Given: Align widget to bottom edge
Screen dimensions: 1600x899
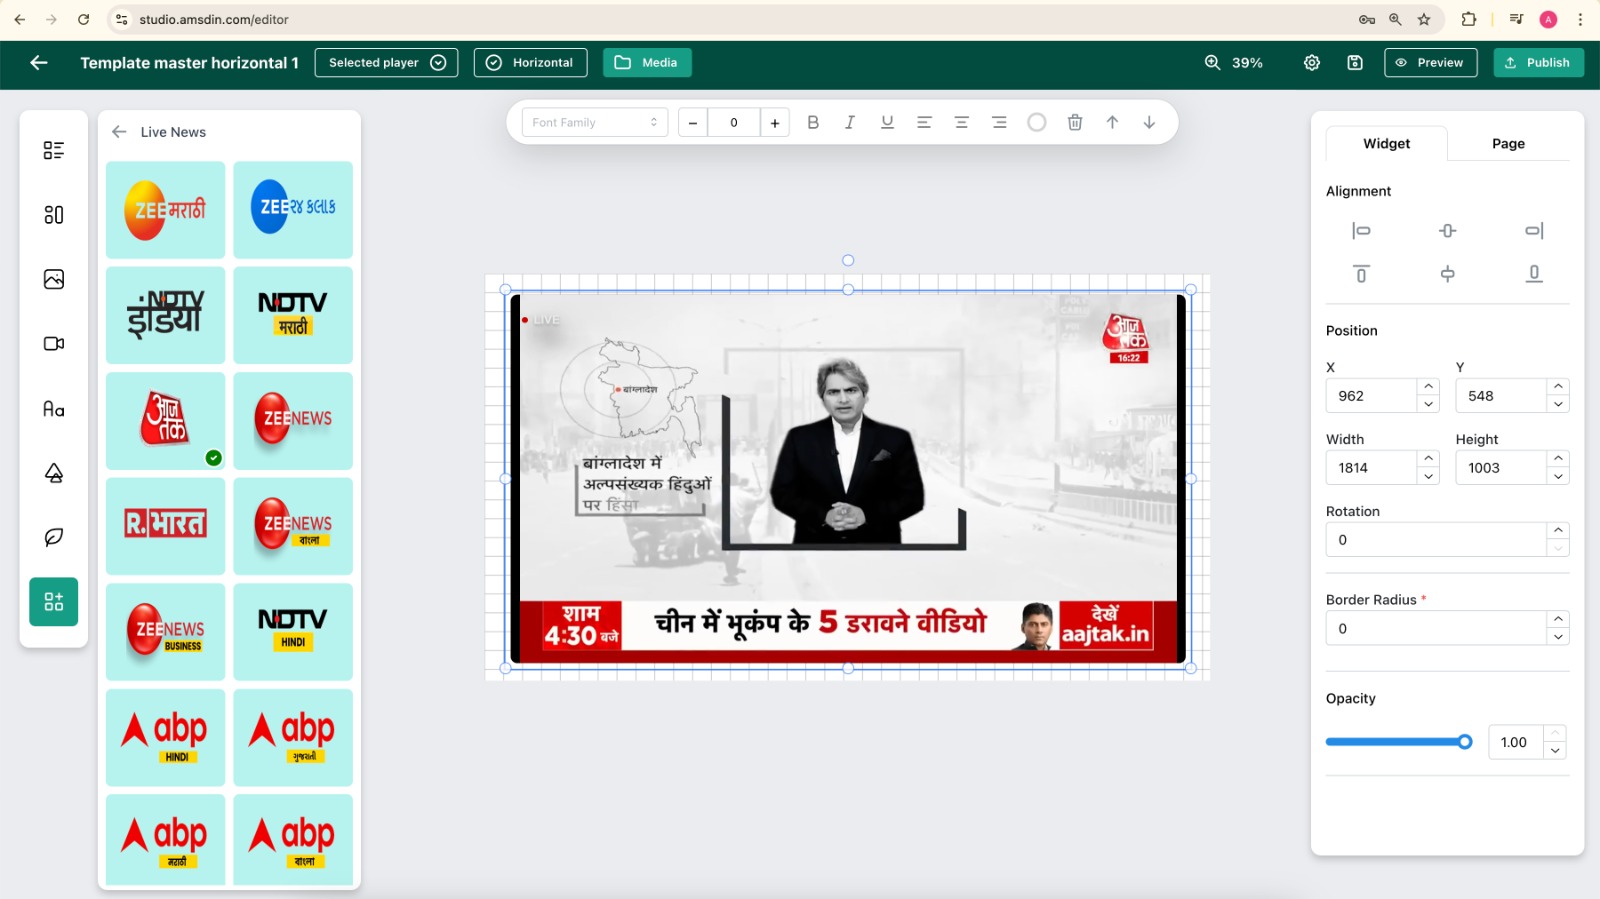Looking at the screenshot, I should 1534,274.
